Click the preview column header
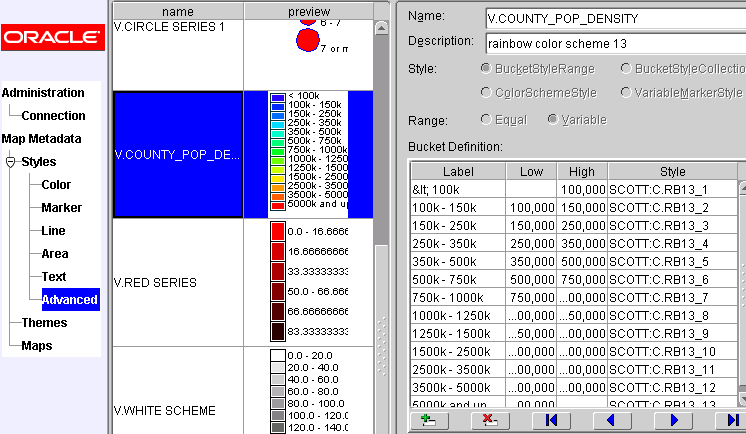This screenshot has width=746, height=434. coord(309,11)
